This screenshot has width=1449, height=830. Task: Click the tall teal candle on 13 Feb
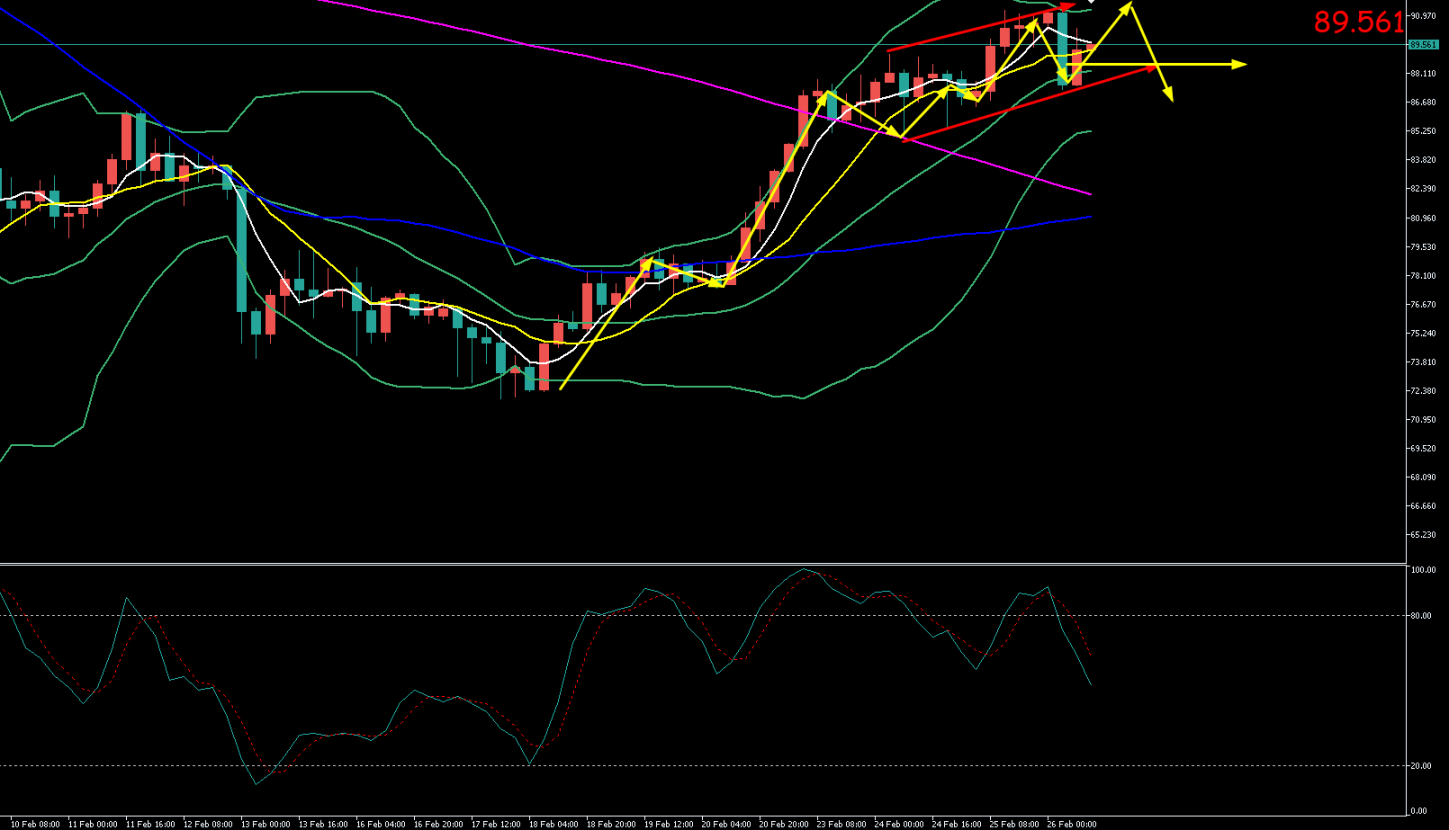242,250
